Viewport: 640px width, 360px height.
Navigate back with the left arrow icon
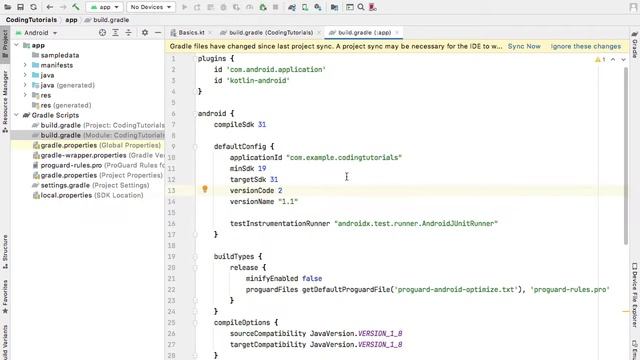coord(50,7)
